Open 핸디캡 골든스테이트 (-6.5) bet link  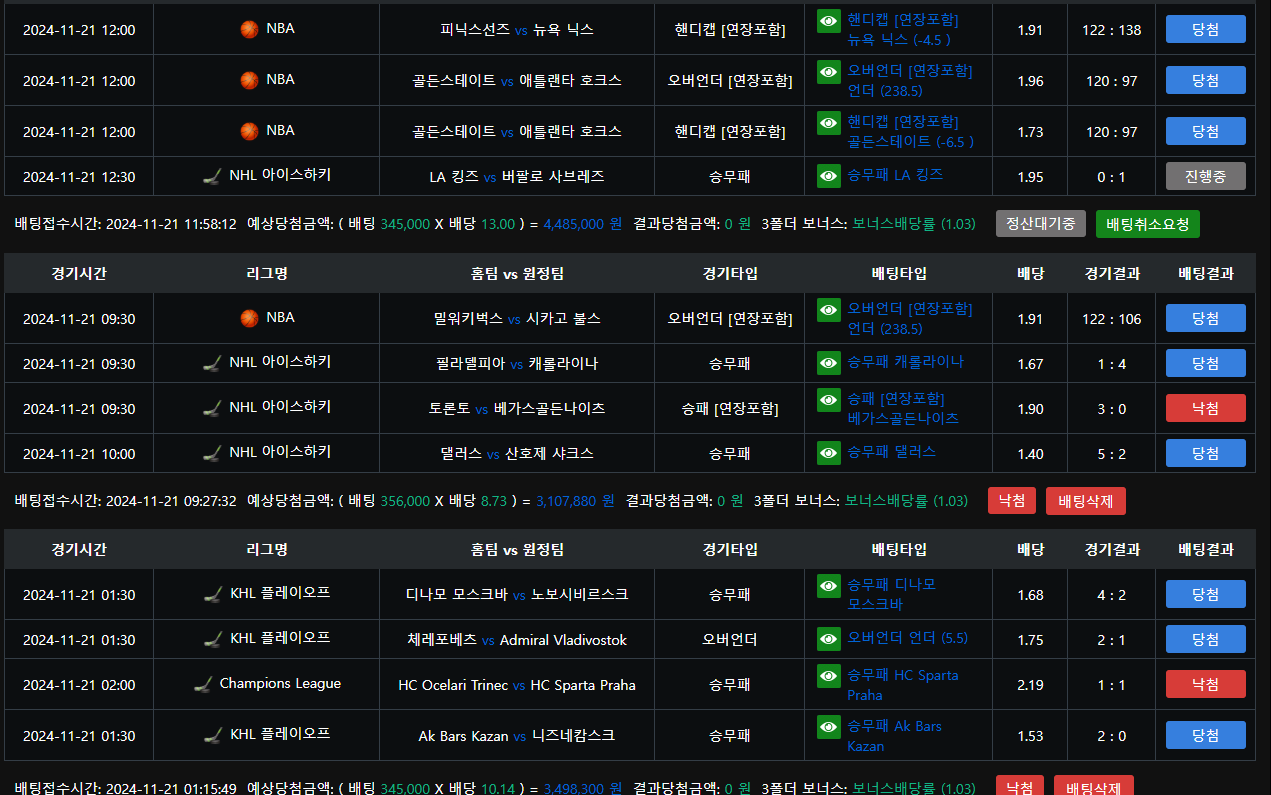point(909,131)
